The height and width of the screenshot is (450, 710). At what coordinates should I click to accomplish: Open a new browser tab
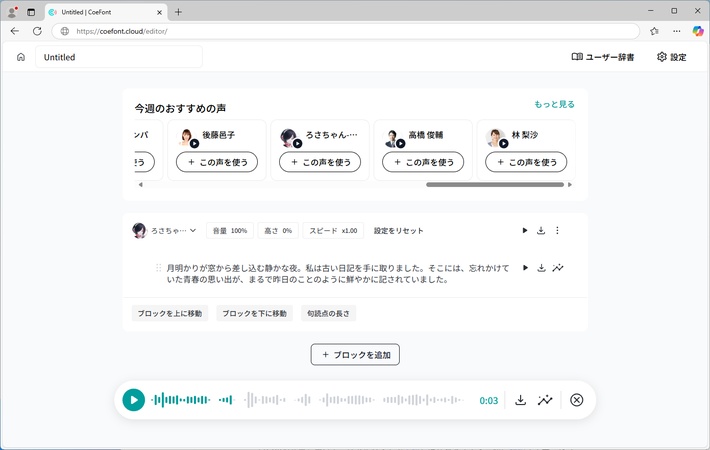pyautogui.click(x=178, y=12)
